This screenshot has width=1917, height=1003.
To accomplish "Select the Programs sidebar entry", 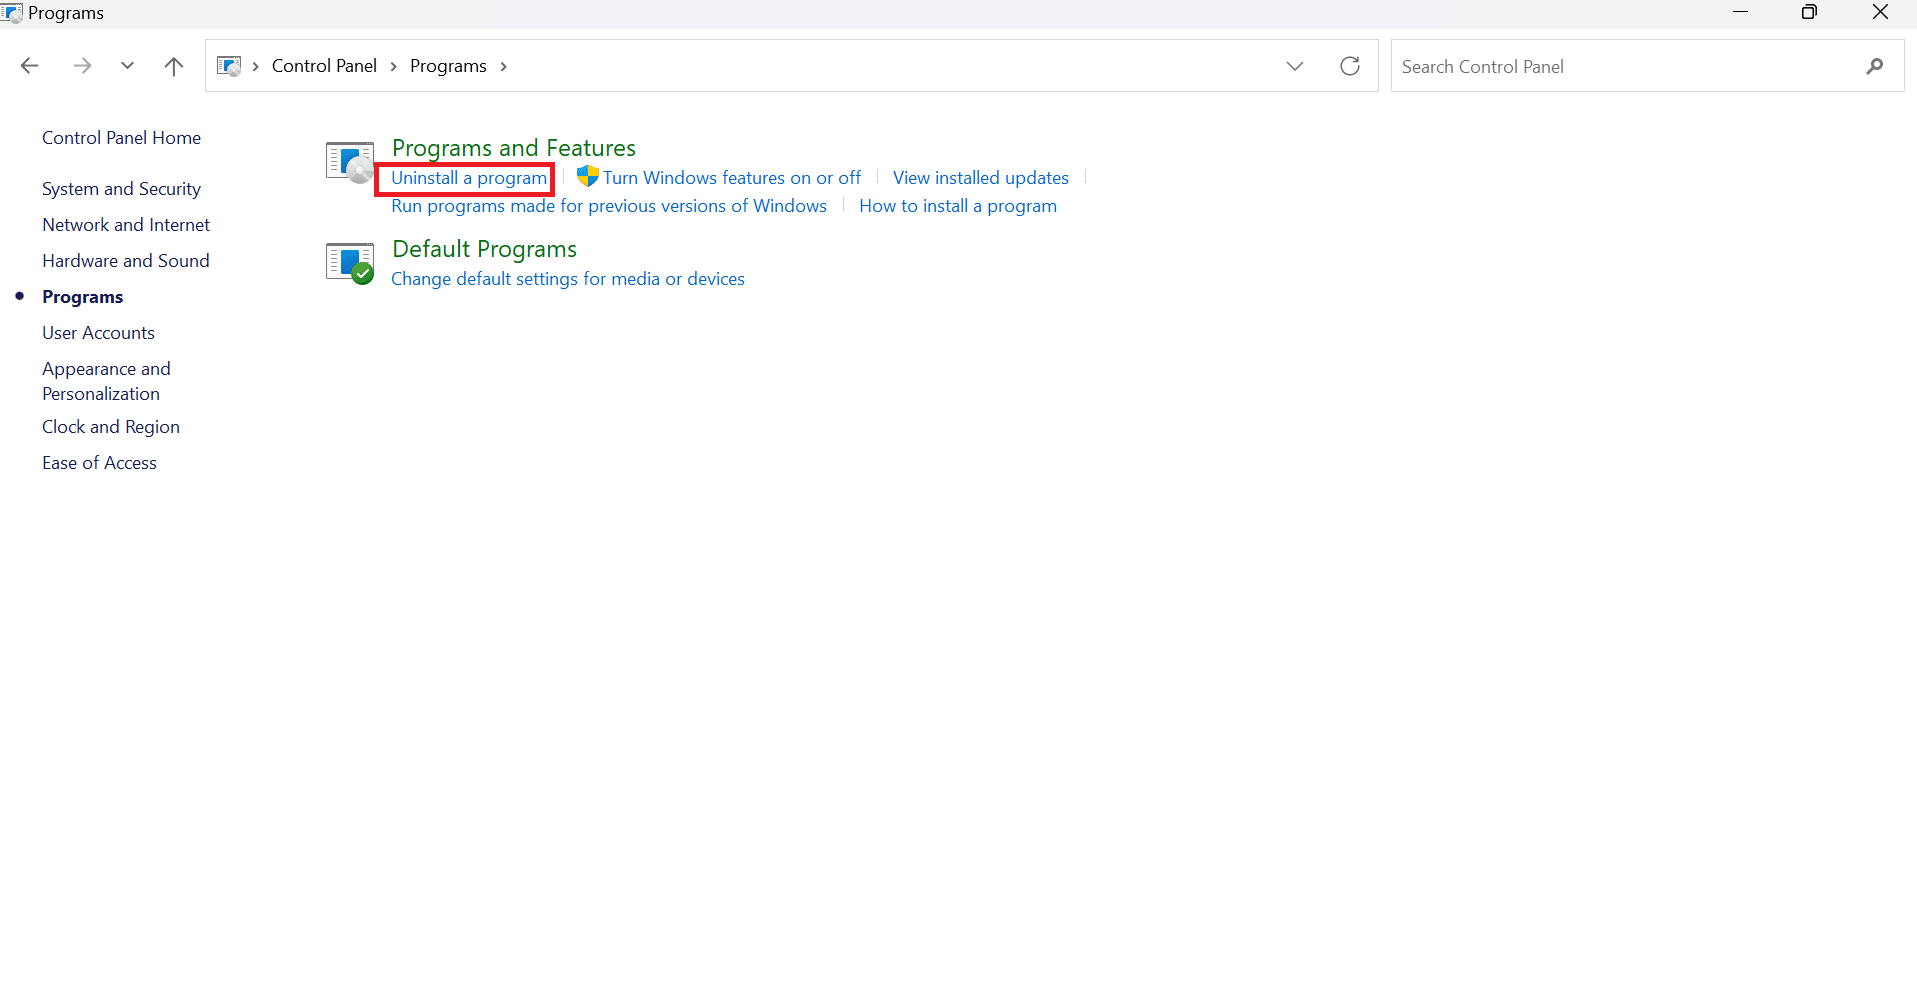I will (83, 297).
